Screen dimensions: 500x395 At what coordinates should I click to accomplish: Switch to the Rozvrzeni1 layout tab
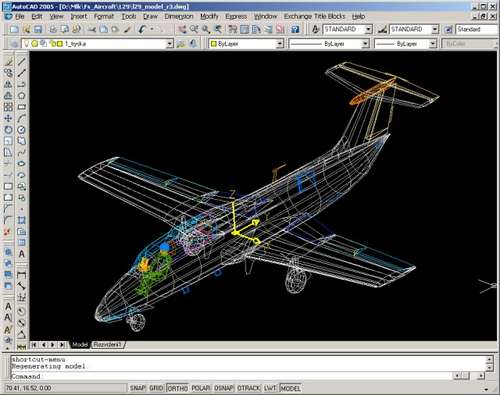click(x=107, y=344)
